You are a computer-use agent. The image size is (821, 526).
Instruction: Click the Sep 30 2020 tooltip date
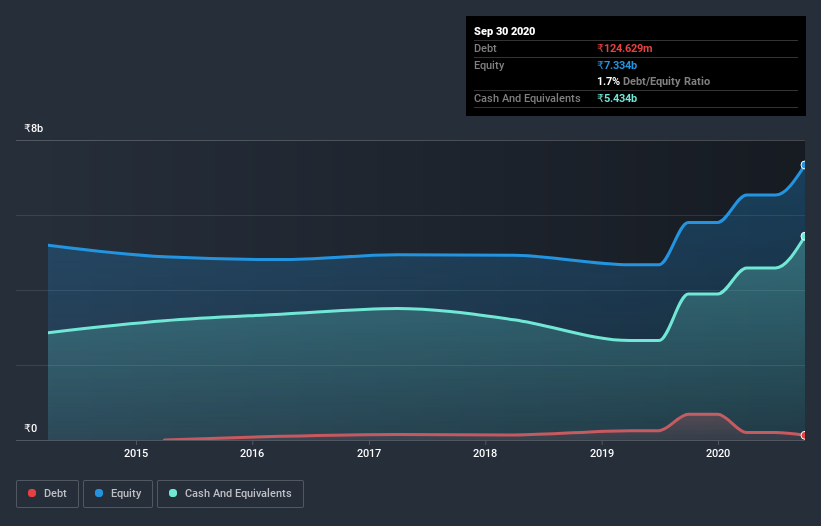pos(504,31)
